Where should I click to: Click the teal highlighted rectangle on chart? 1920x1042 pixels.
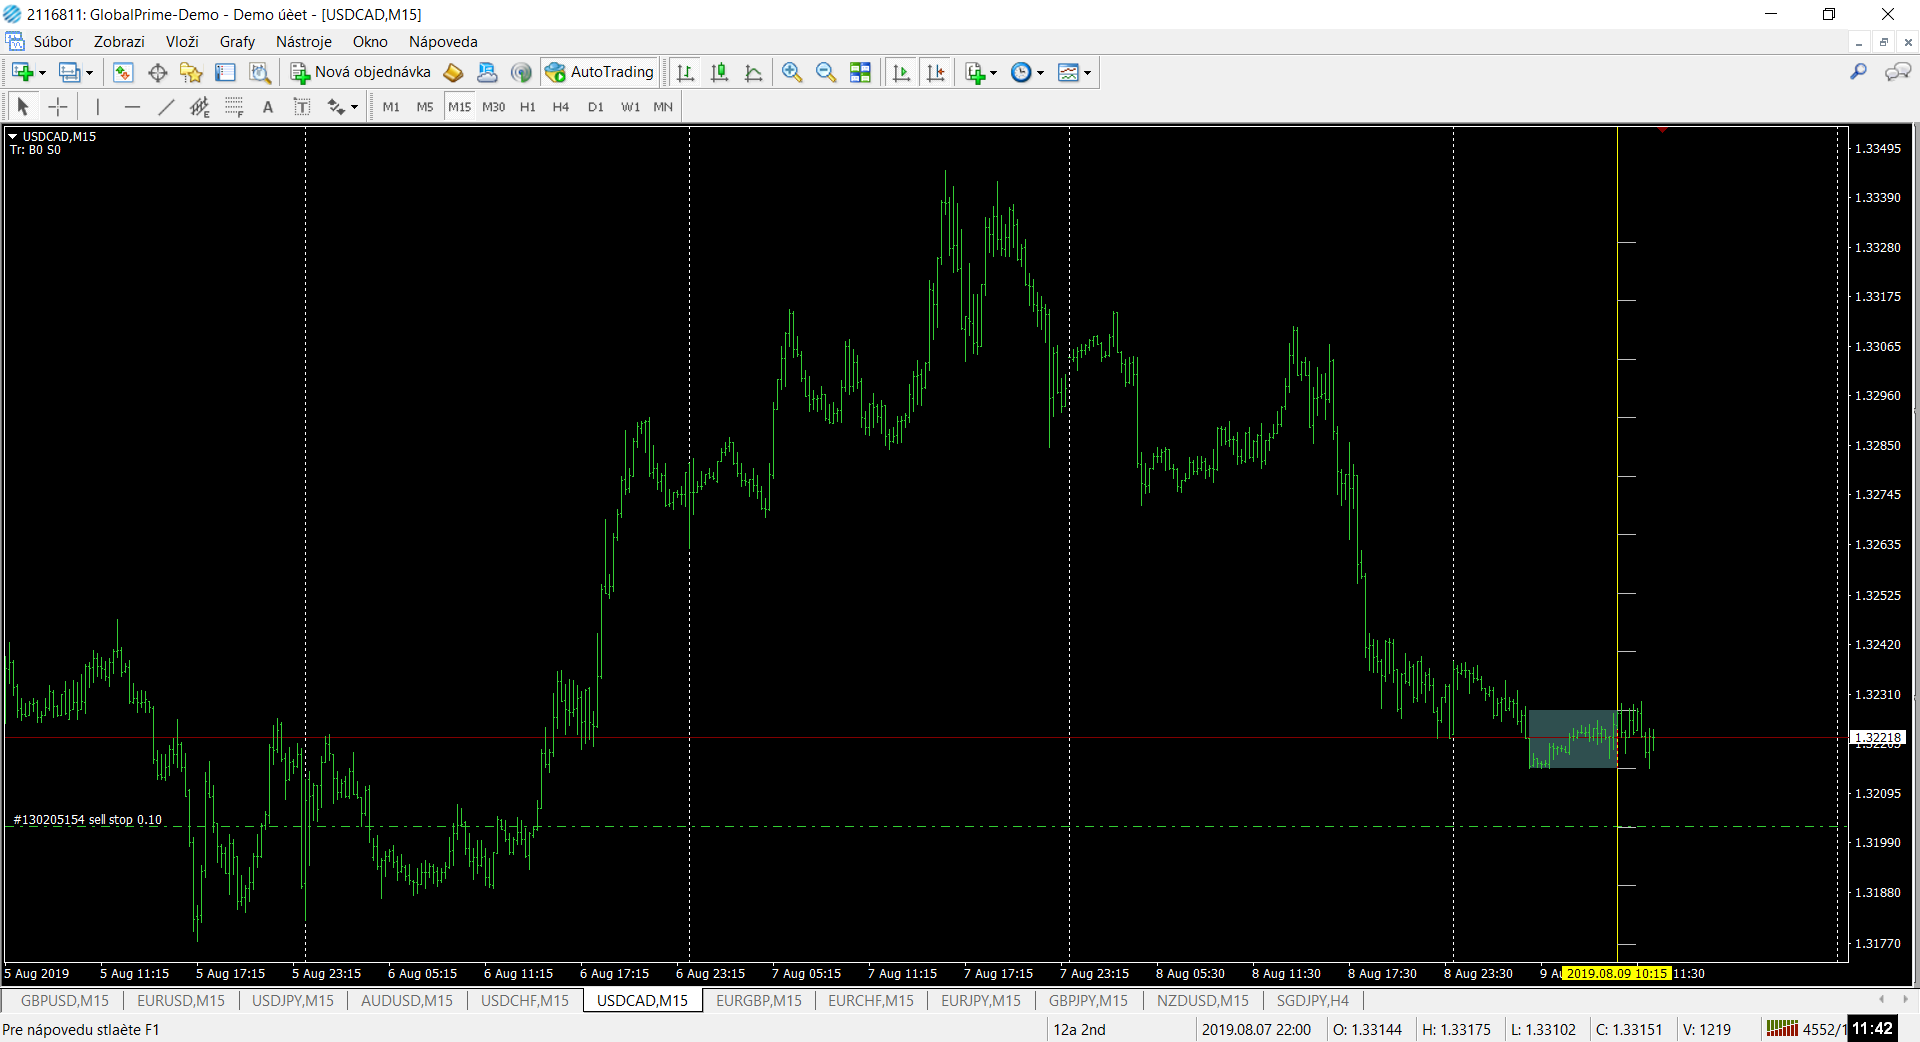[1572, 739]
